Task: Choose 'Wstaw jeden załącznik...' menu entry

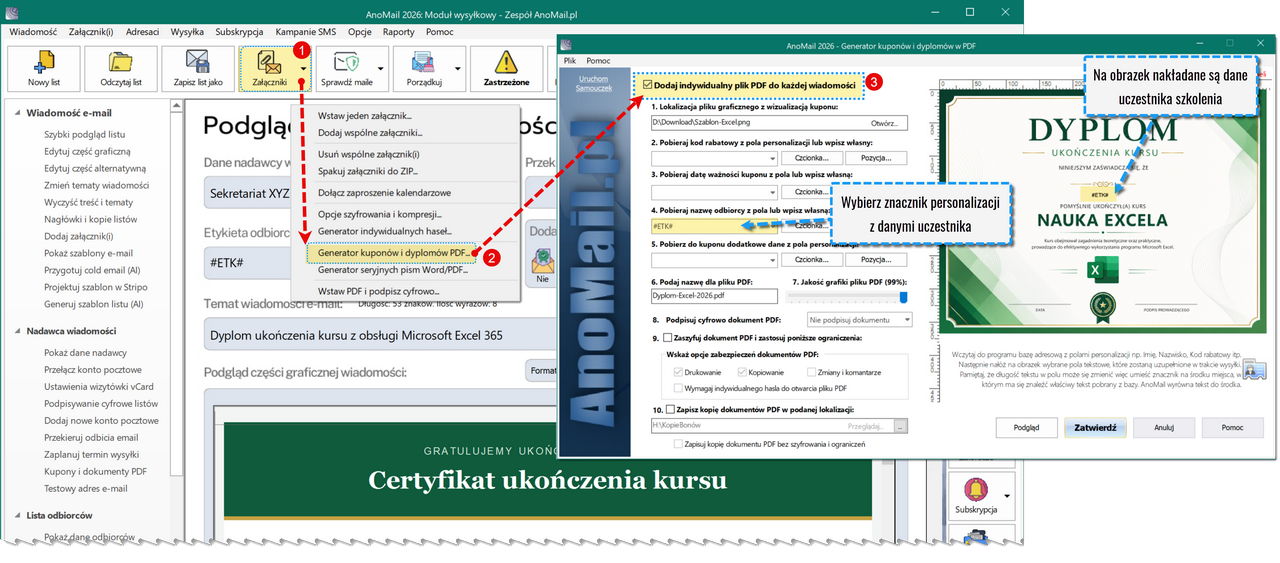Action: point(364,116)
